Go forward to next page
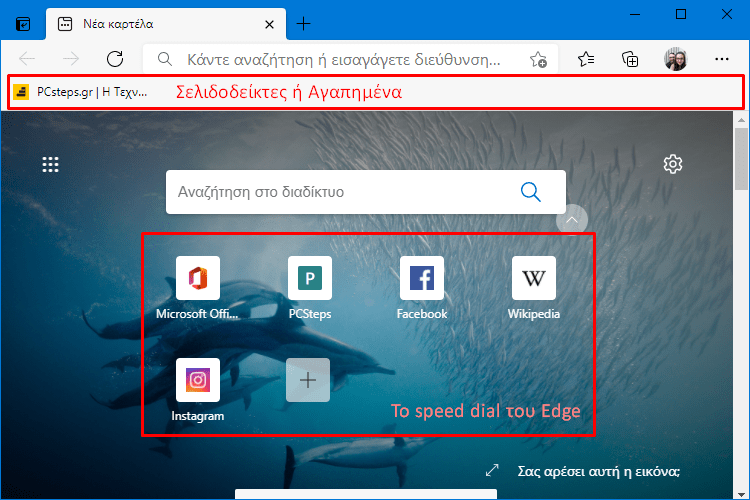This screenshot has height=500, width=750. pos(71,59)
